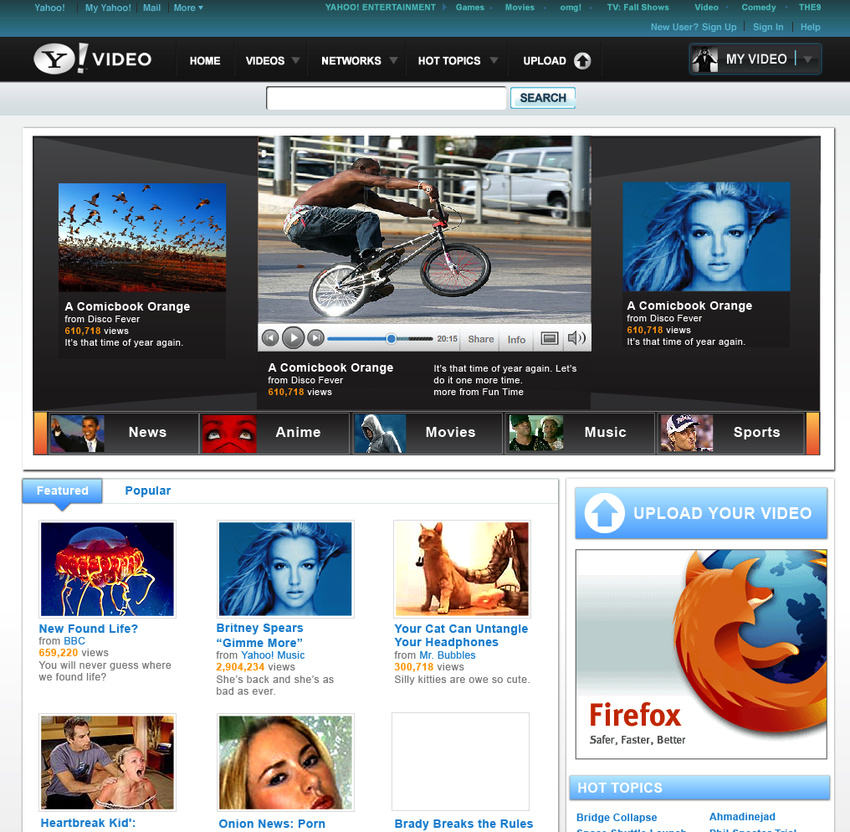
Task: Switch to the Popular tab
Action: click(x=148, y=491)
